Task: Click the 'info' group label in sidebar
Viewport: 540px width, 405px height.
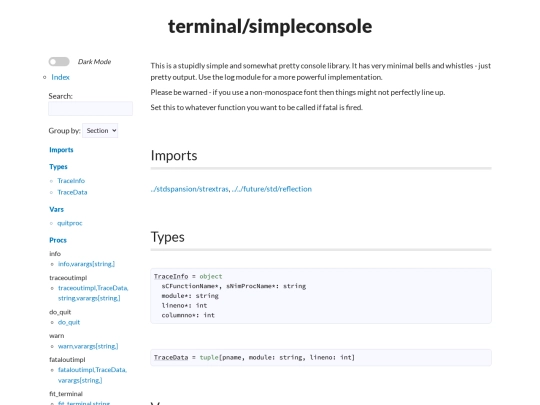Action: point(55,254)
